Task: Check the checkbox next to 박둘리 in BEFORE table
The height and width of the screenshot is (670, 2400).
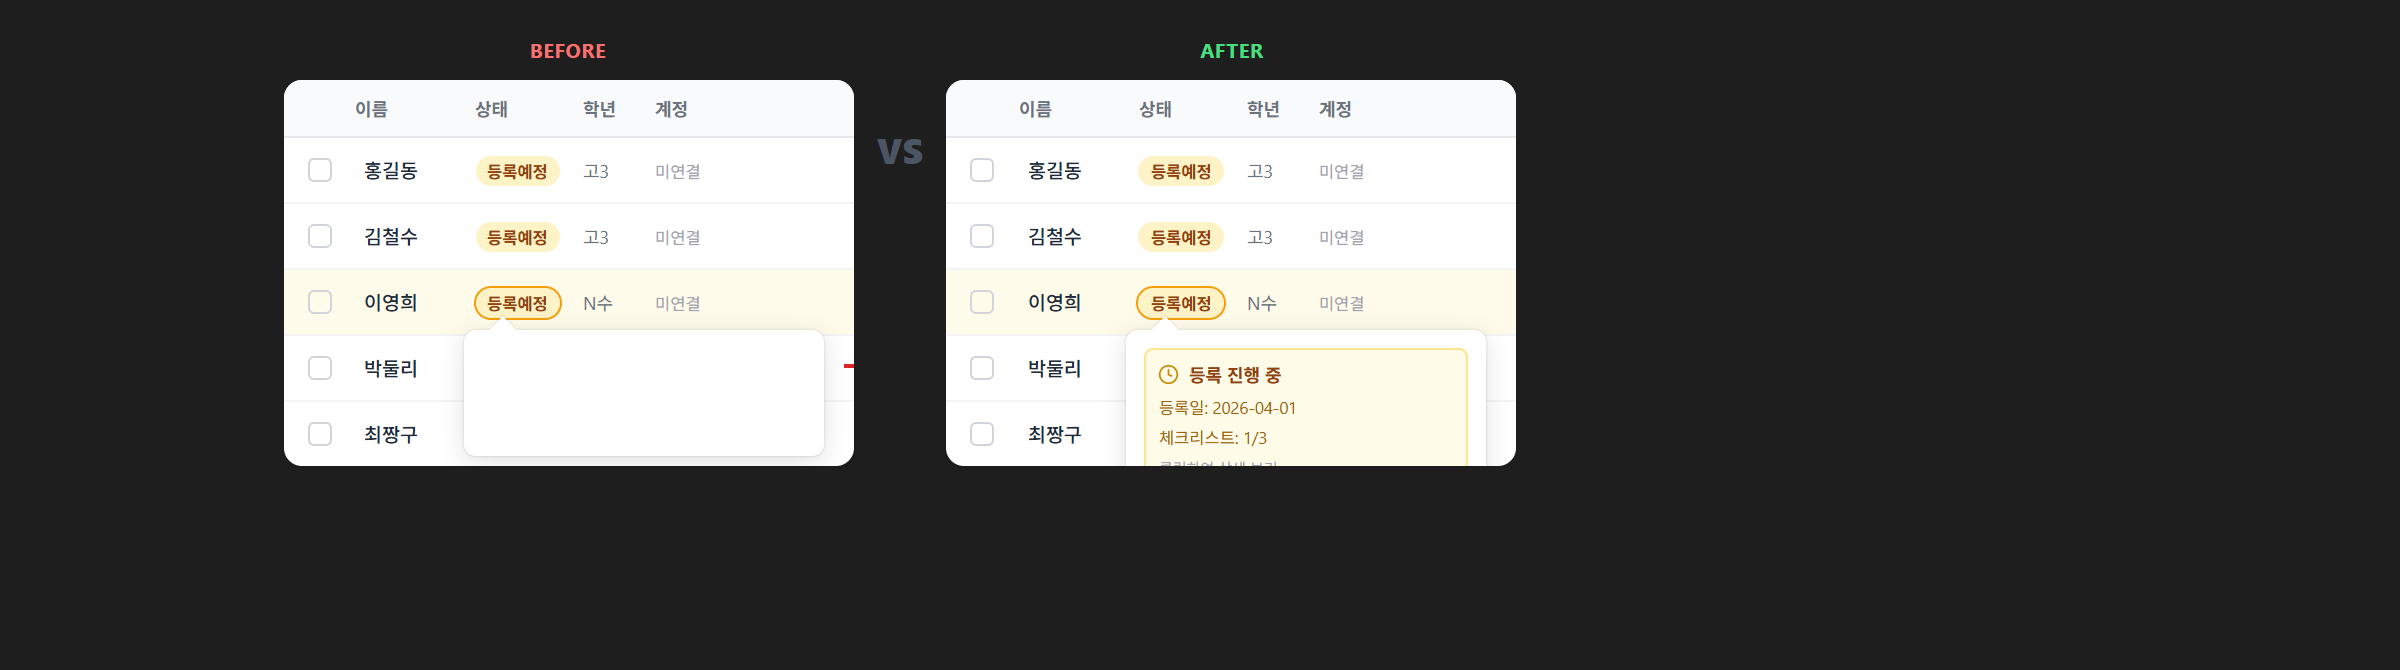Action: click(x=320, y=367)
